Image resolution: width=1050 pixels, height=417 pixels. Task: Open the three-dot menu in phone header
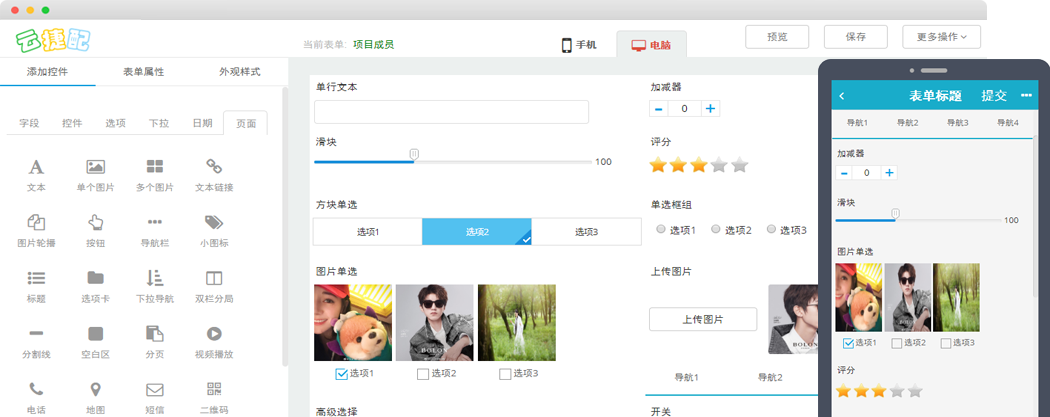tap(1025, 96)
